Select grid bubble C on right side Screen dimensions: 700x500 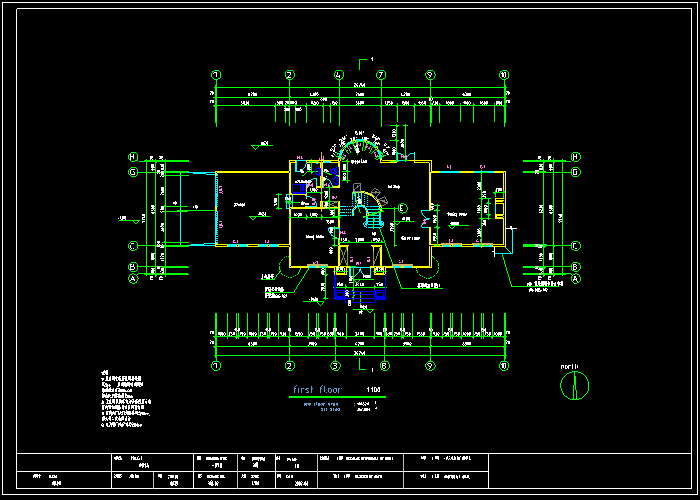(576, 245)
